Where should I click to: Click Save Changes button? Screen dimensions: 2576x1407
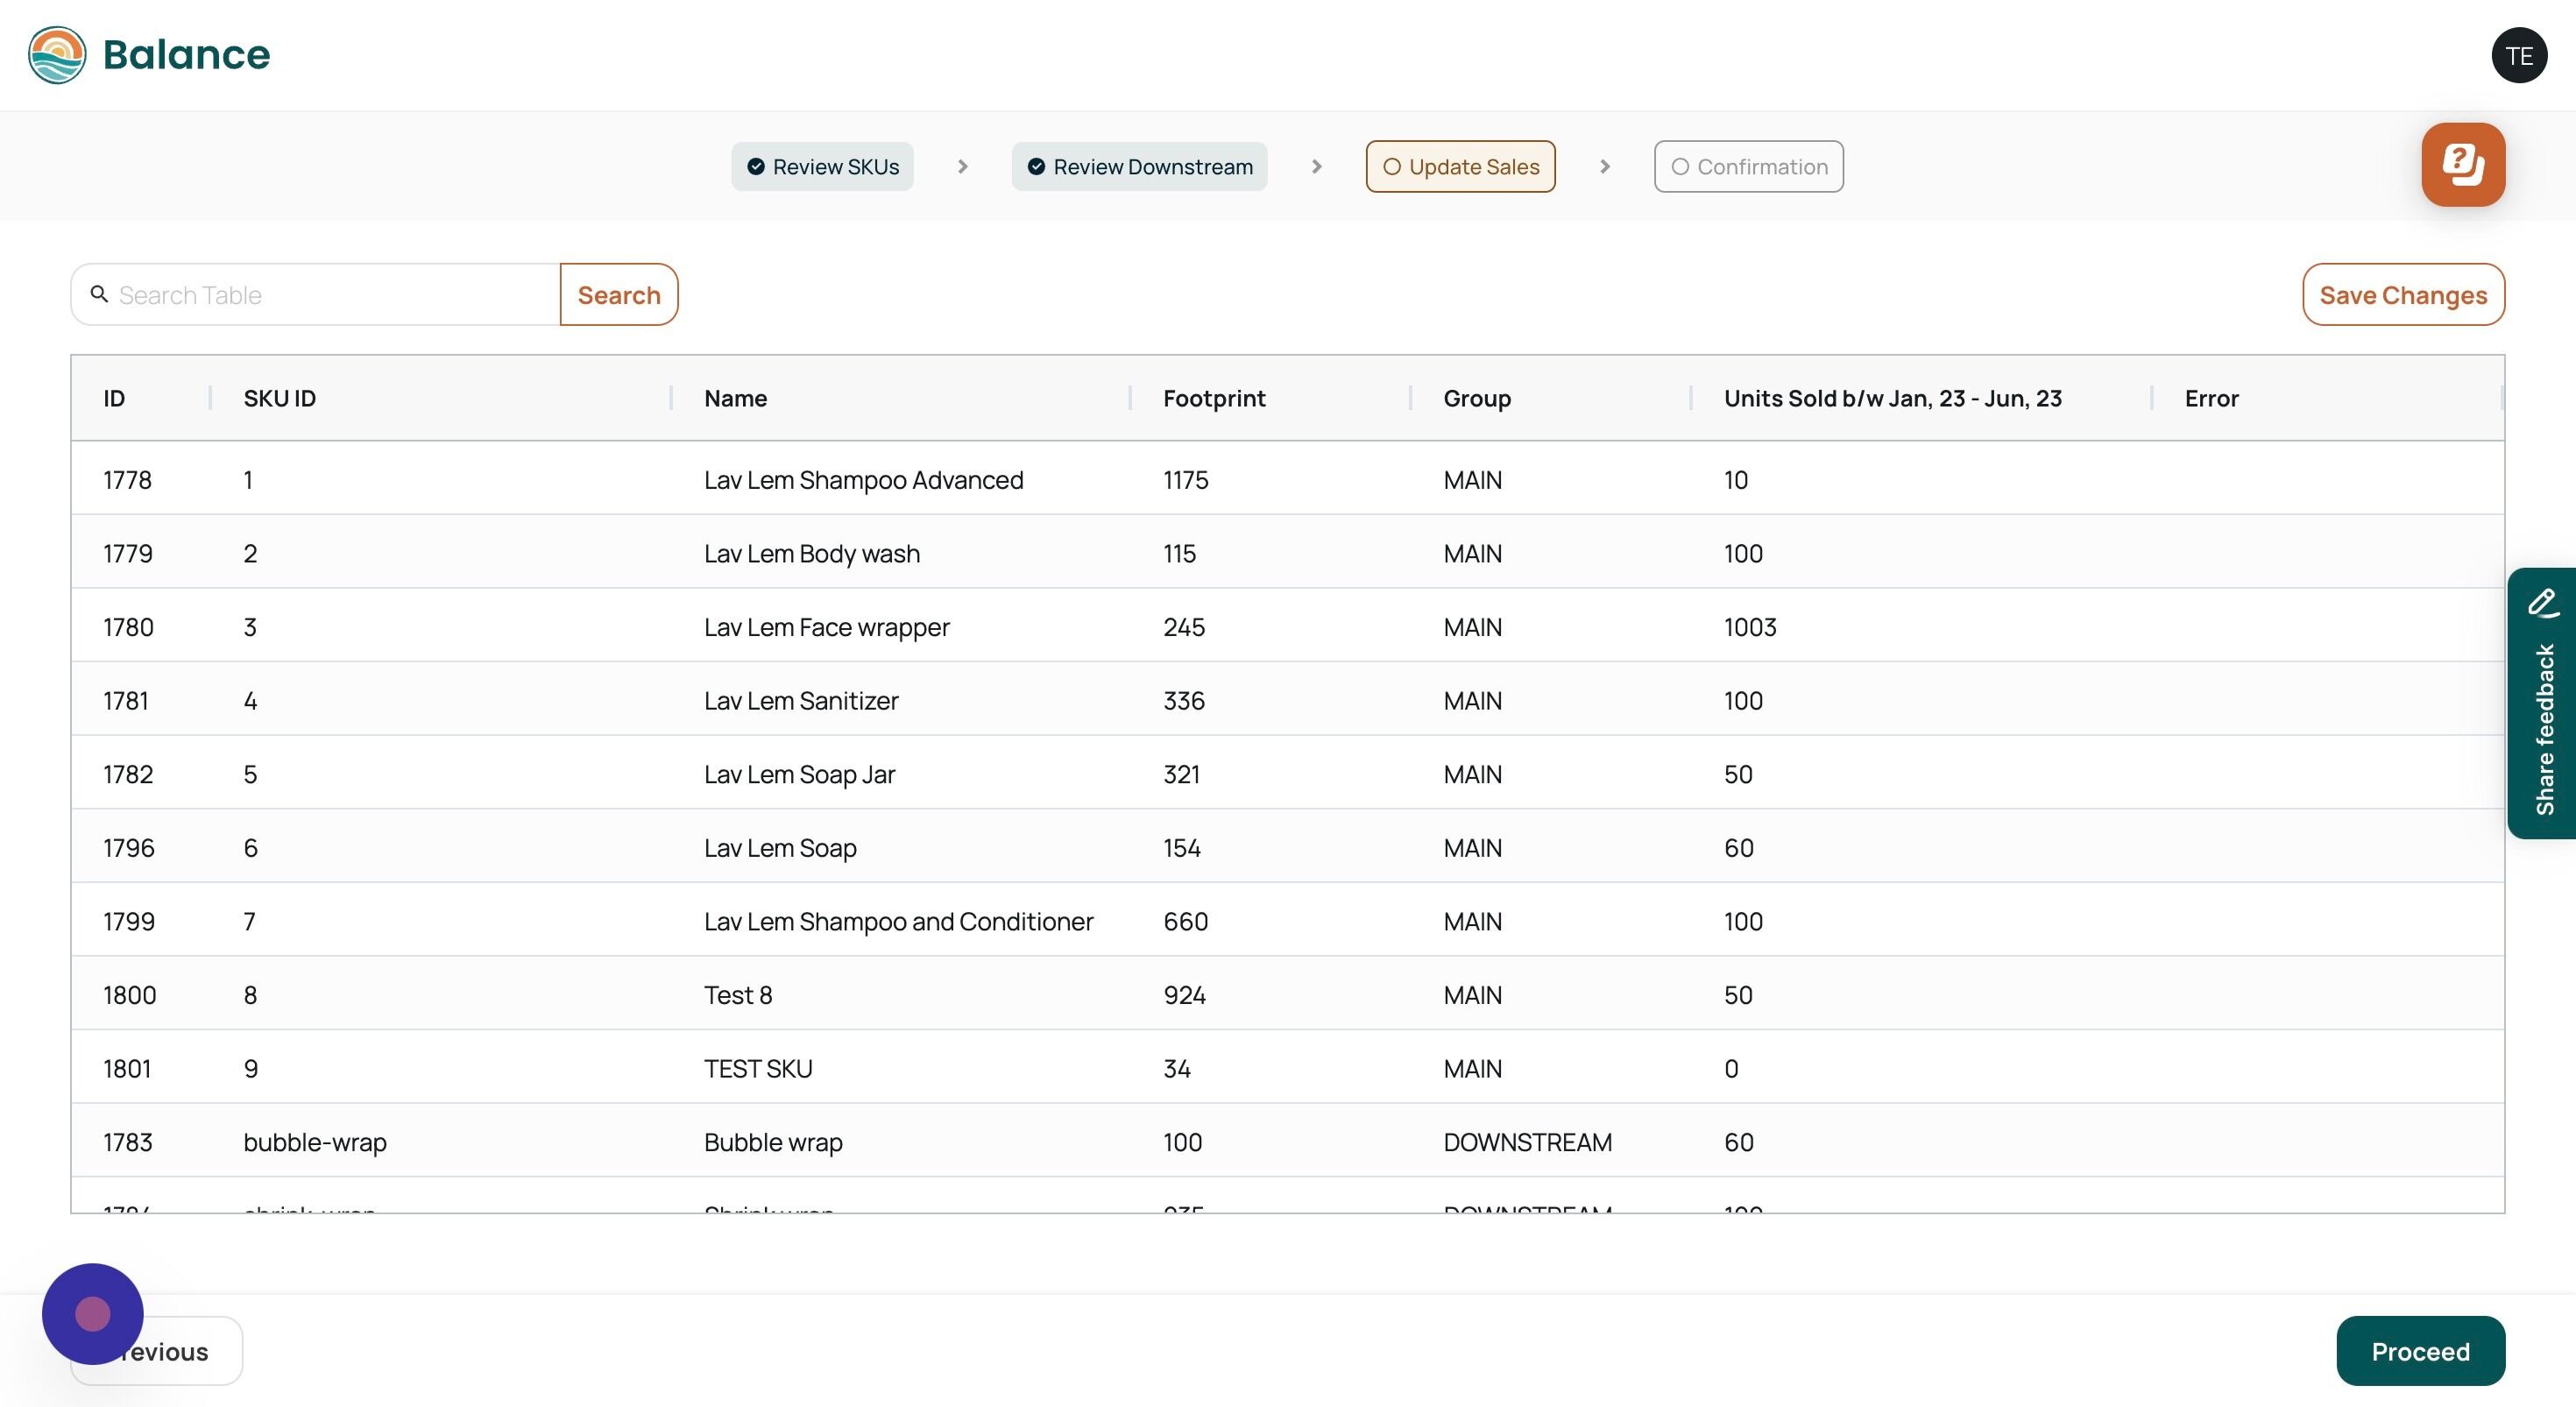pyautogui.click(x=2403, y=295)
